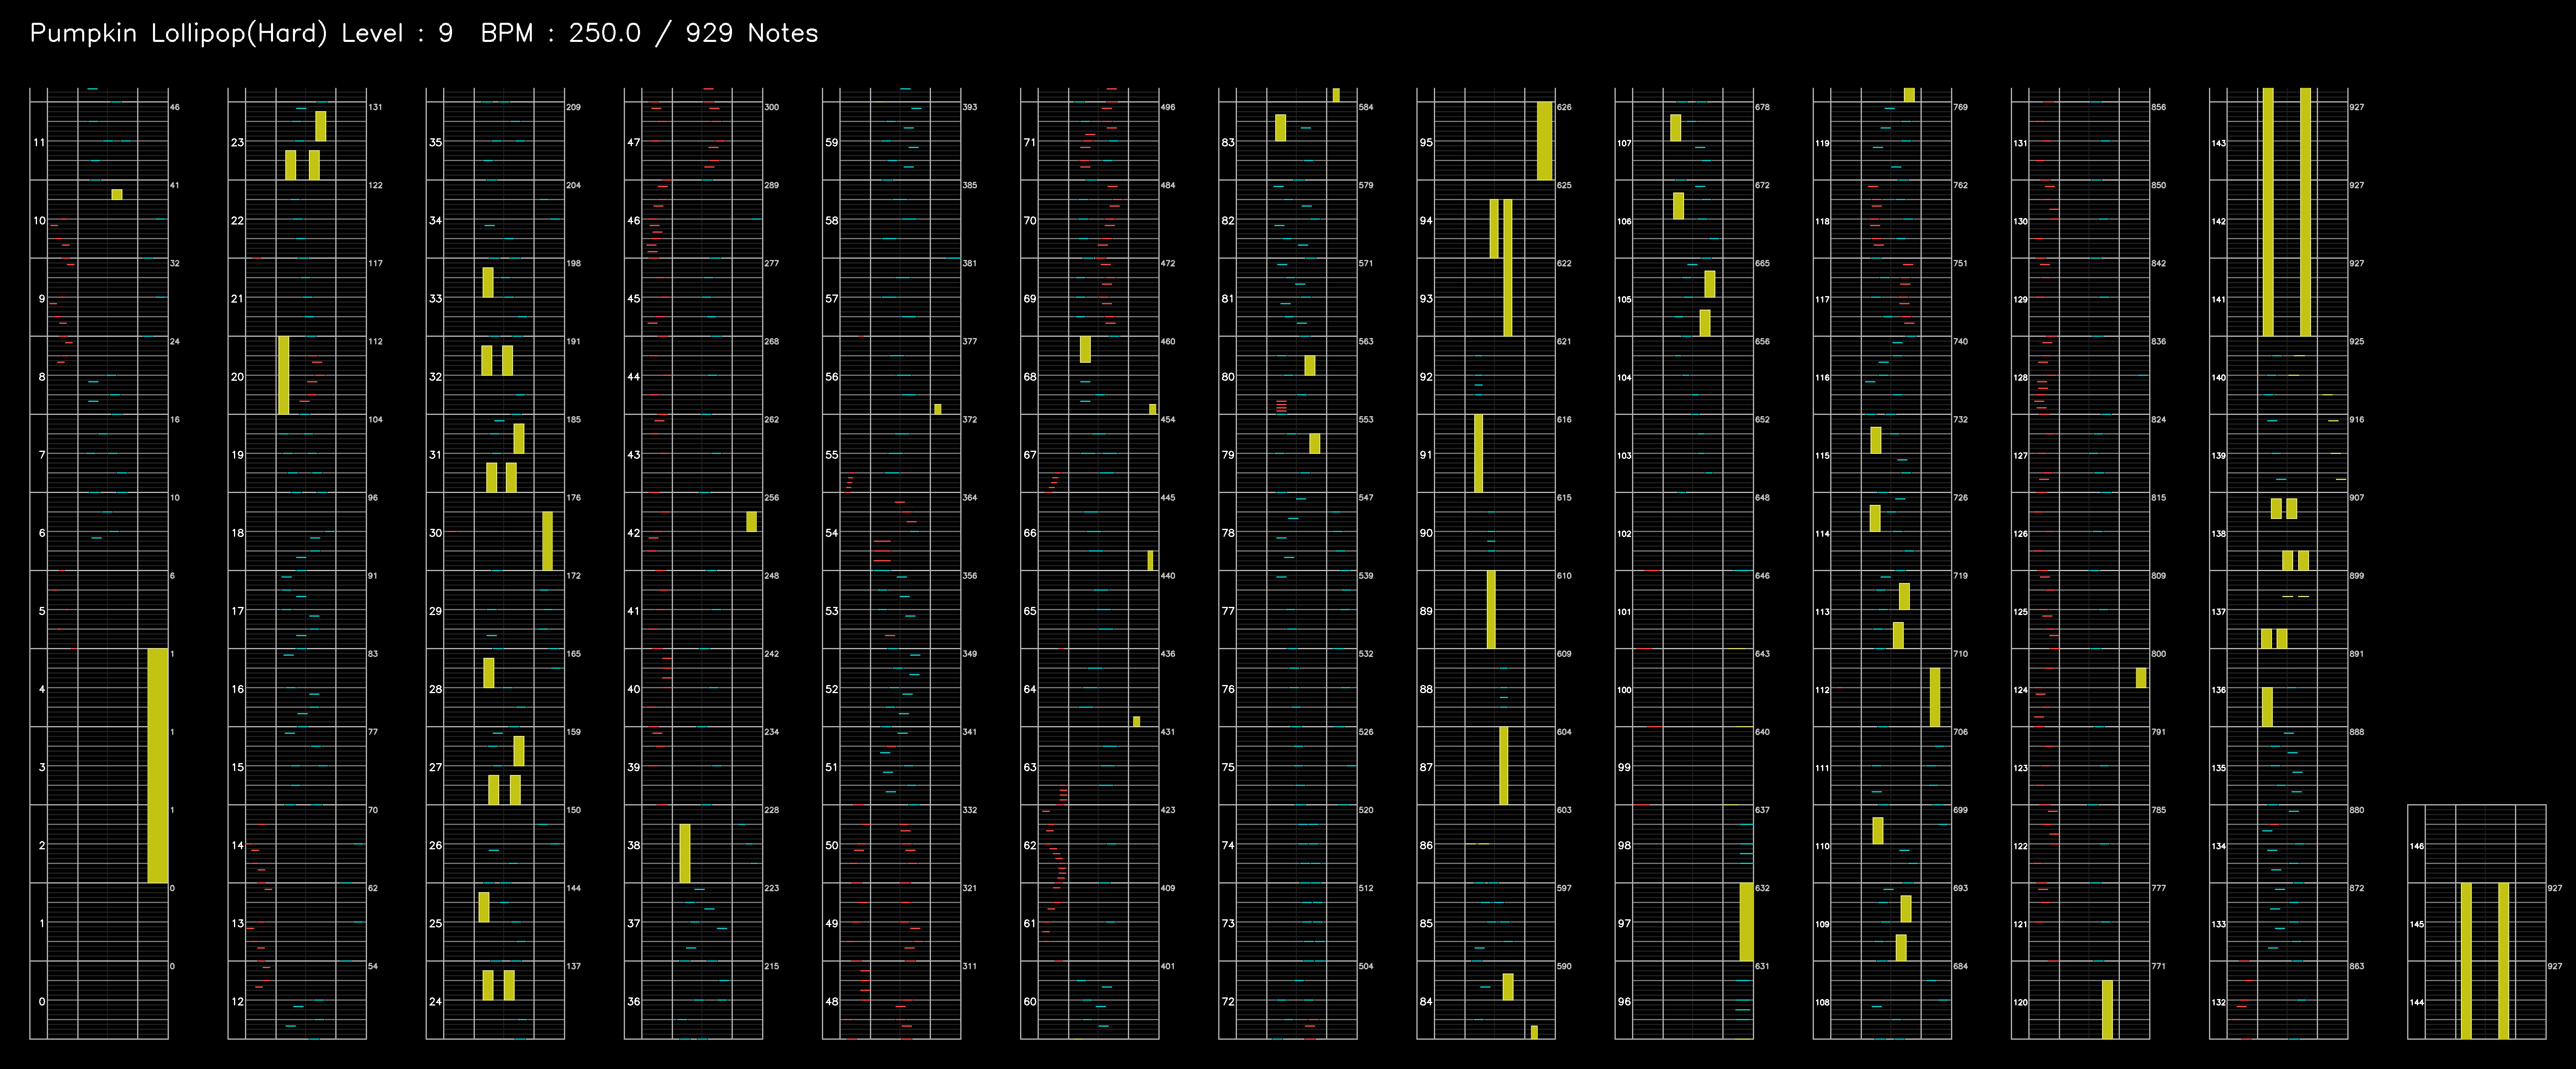Click note count 863 beside measure 132
2576x1069 pixels.
point(2355,966)
